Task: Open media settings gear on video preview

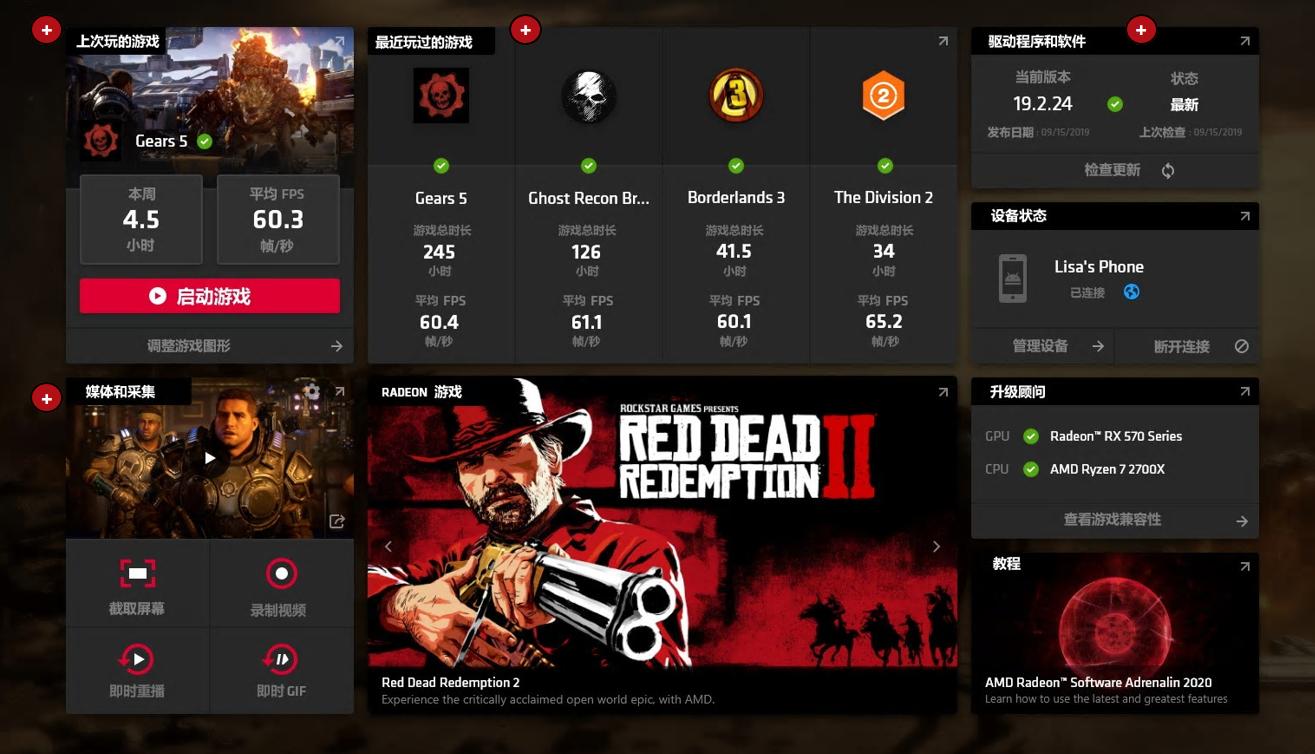Action: [312, 391]
